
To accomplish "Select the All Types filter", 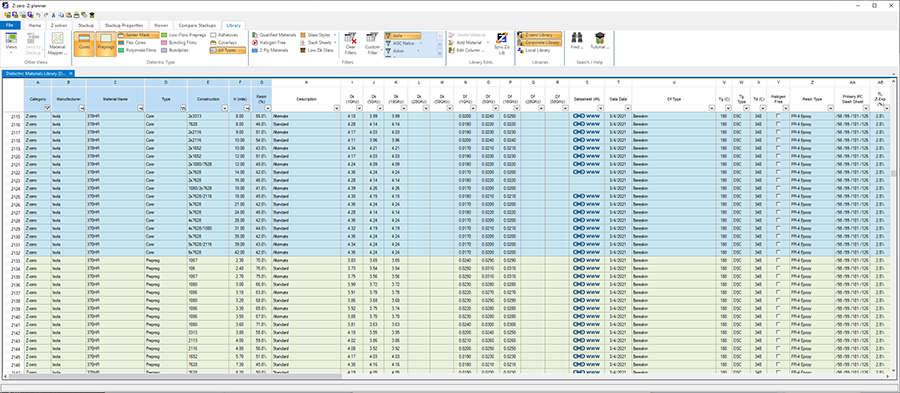I will [227, 50].
